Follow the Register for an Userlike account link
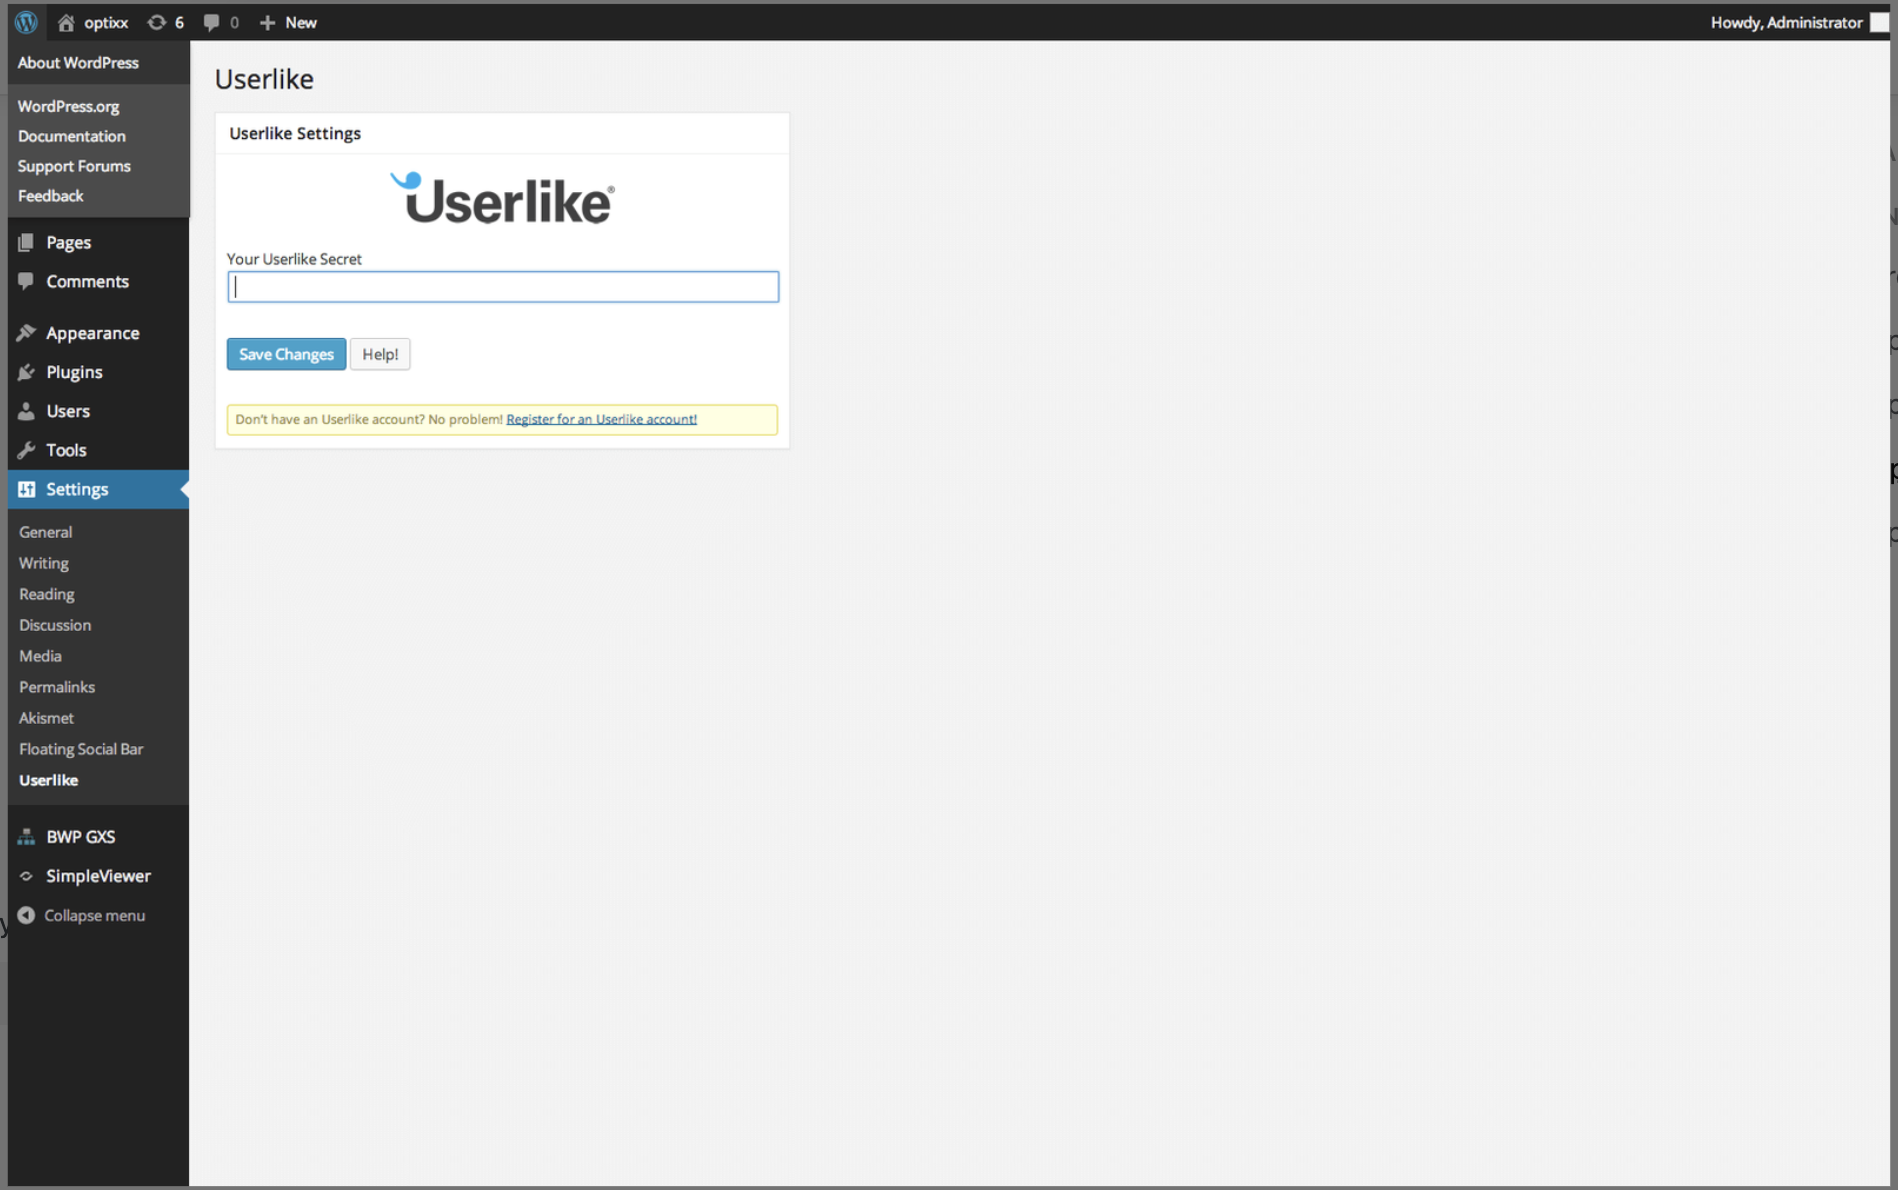This screenshot has width=1898, height=1190. 600,419
